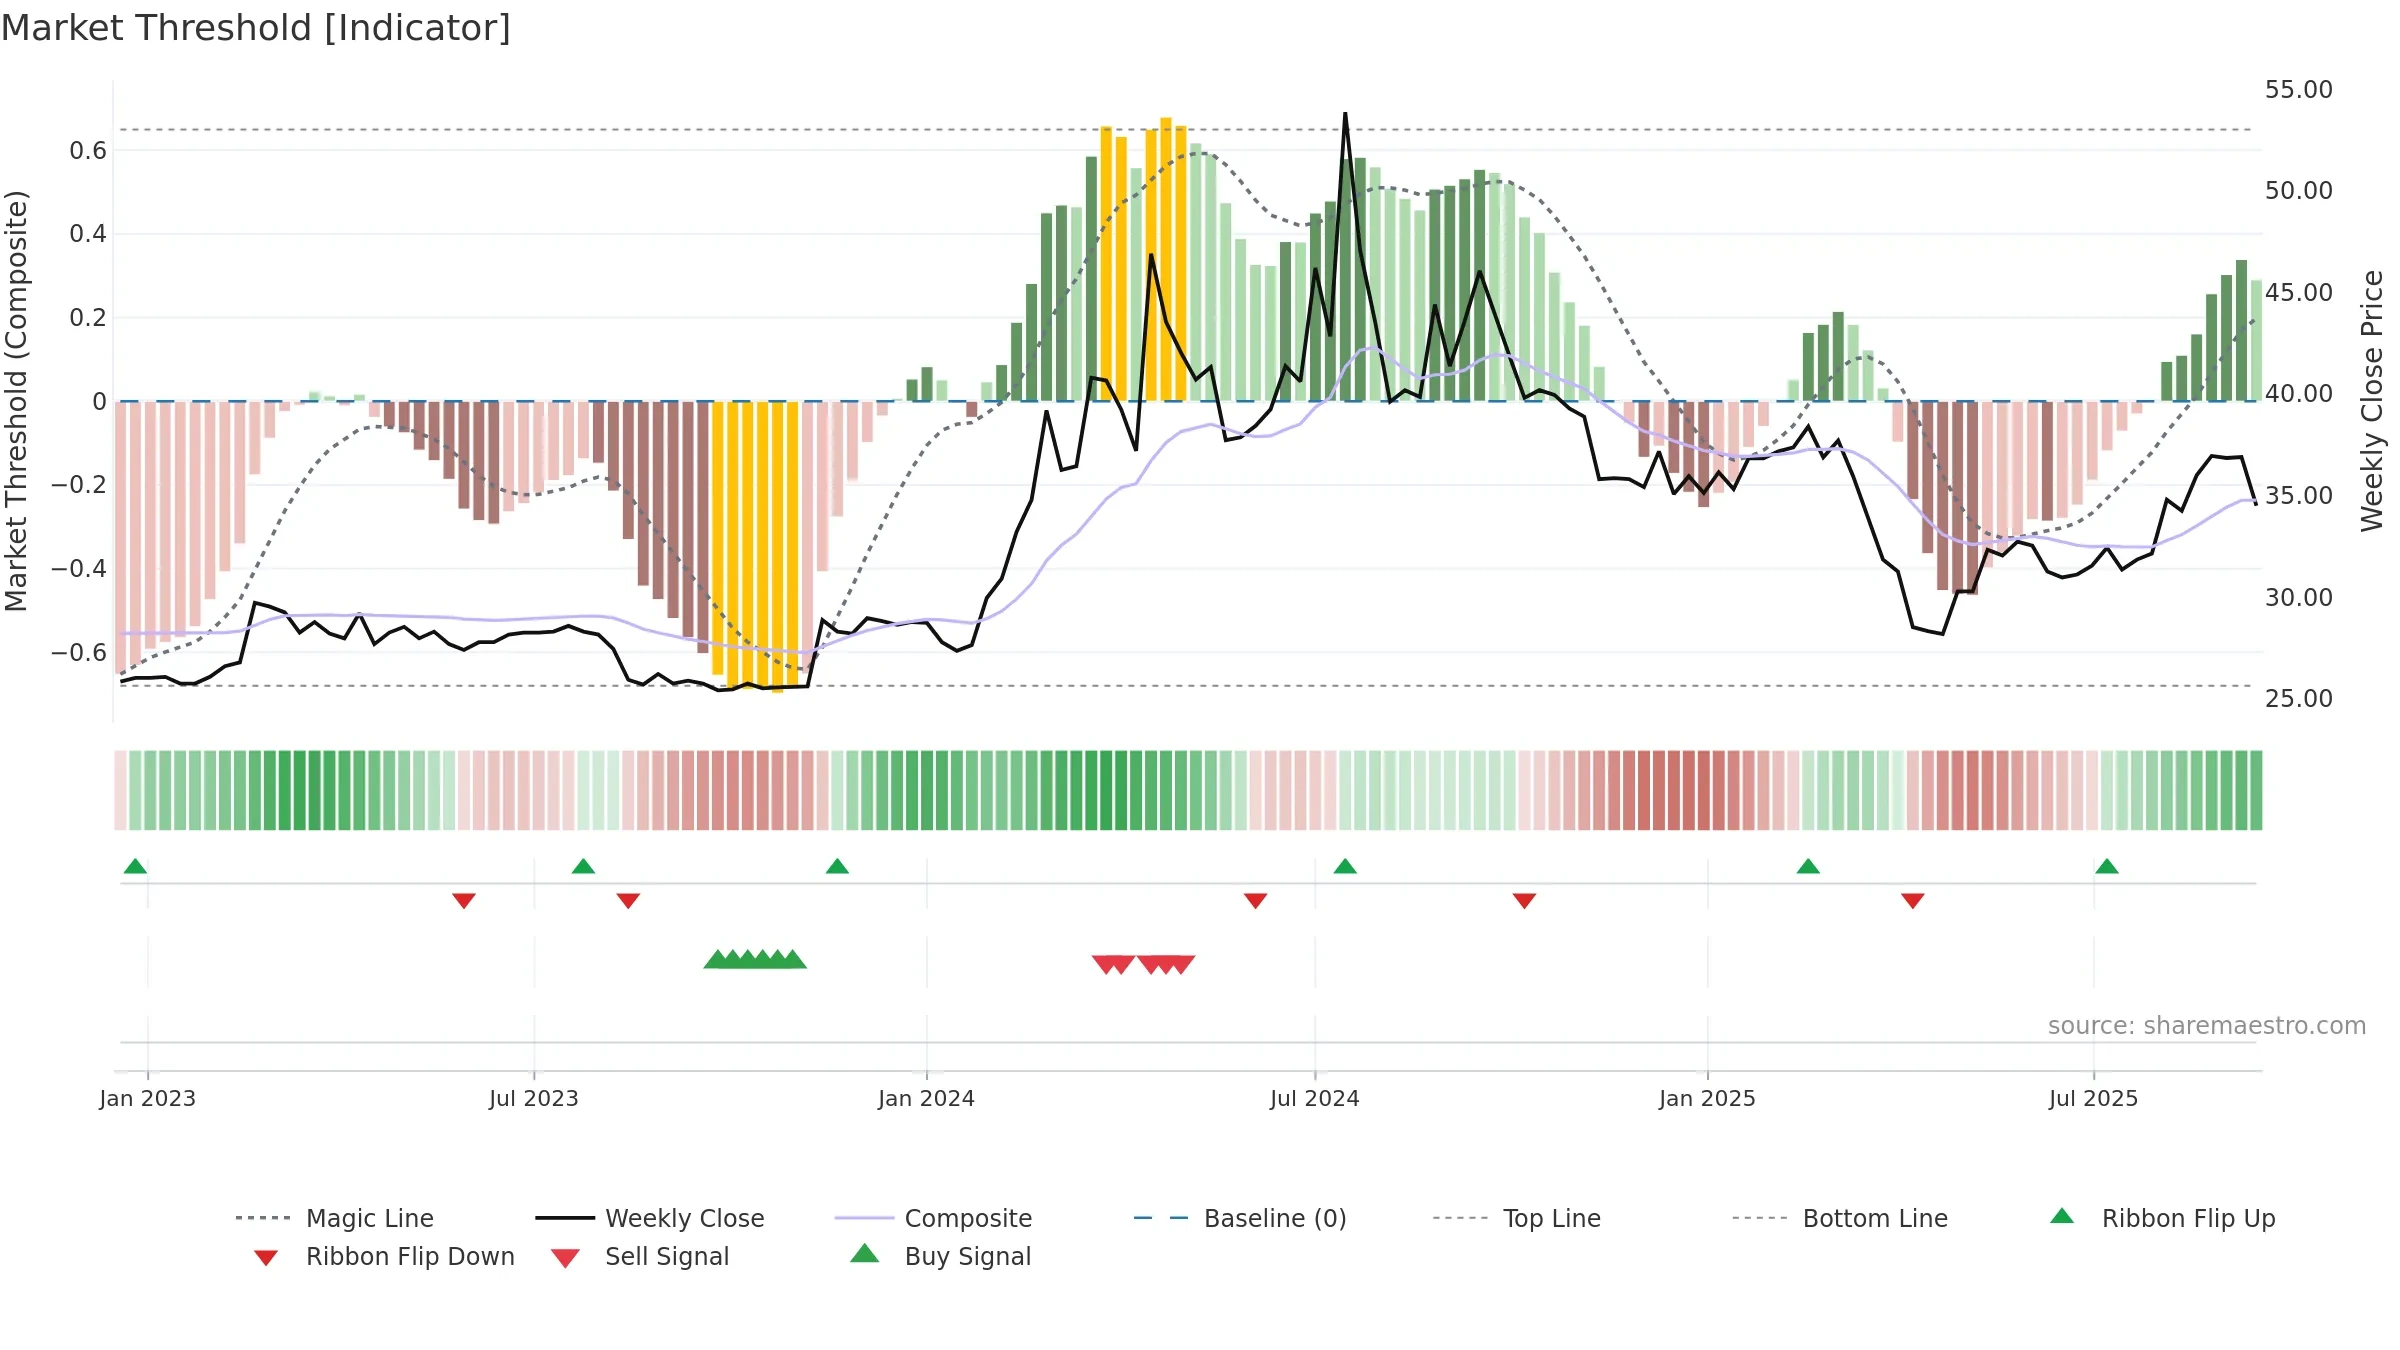Screen dimensions: 2400x1350
Task: Click the 25.00 price axis label
Action: coord(2299,699)
